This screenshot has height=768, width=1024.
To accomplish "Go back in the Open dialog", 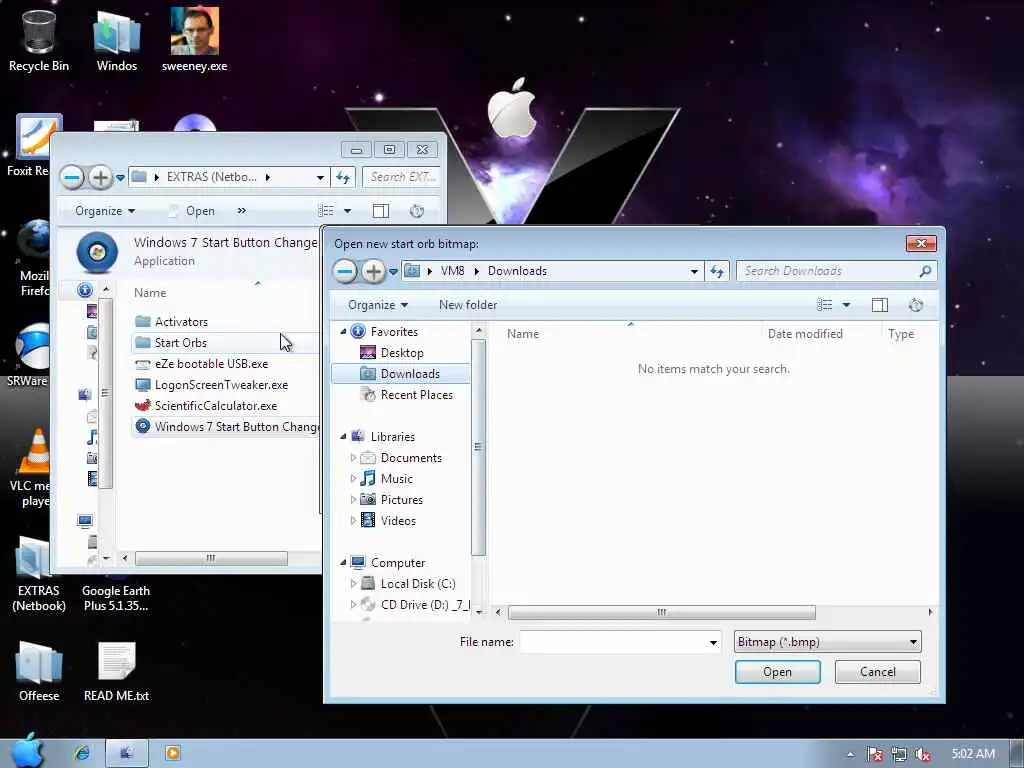I will (x=345, y=271).
